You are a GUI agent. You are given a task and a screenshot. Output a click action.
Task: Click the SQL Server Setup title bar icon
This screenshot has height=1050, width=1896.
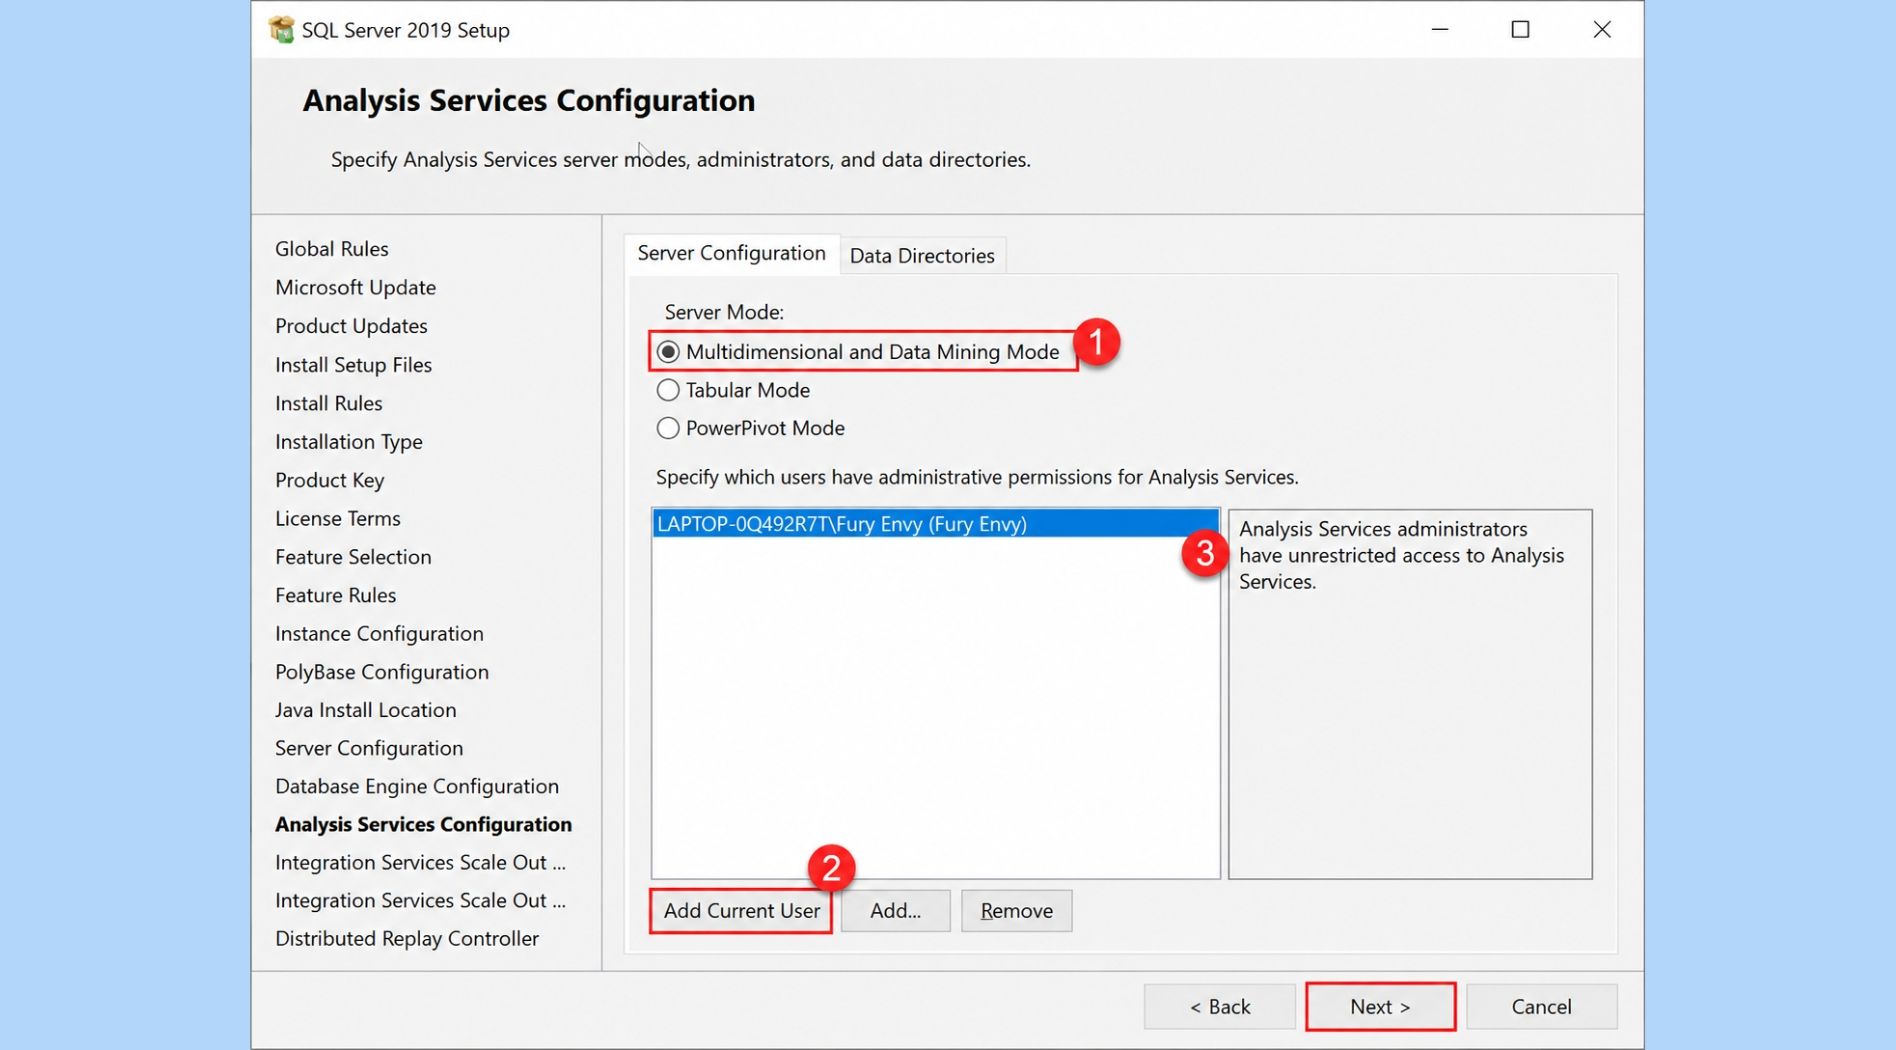(x=281, y=30)
